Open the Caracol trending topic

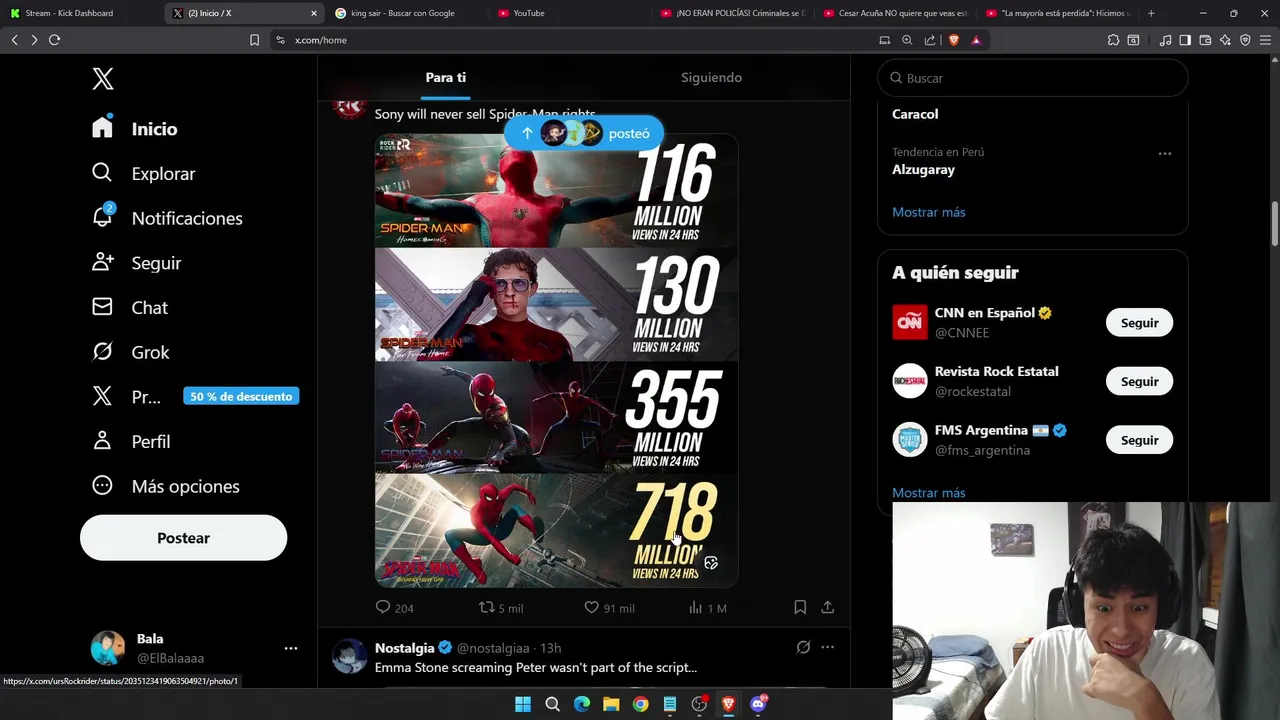click(x=915, y=114)
